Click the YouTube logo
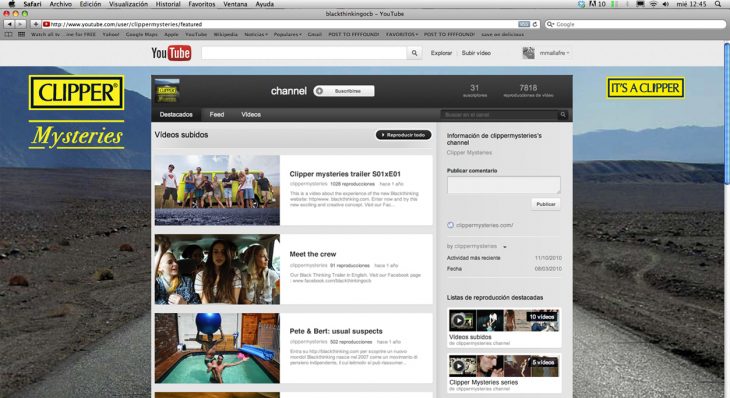The width and height of the screenshot is (730, 398). tap(171, 53)
